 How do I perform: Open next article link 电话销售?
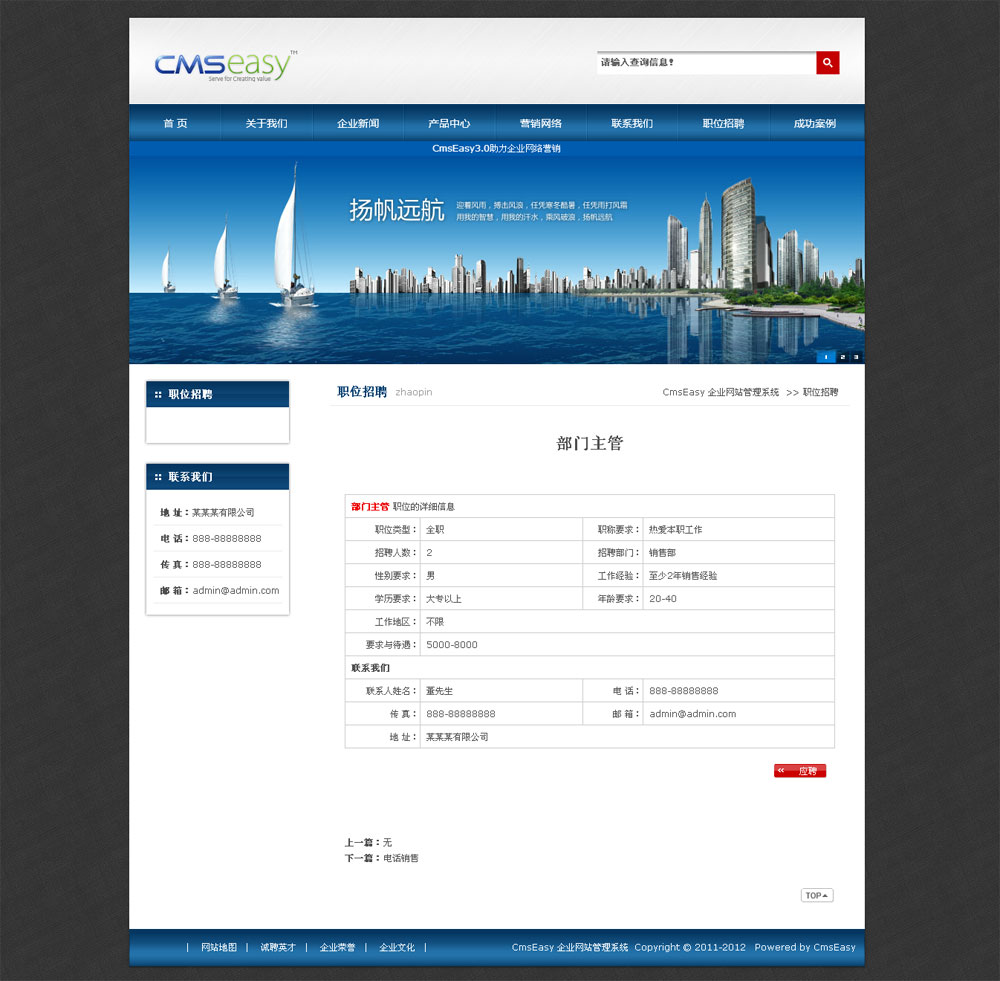coord(401,858)
